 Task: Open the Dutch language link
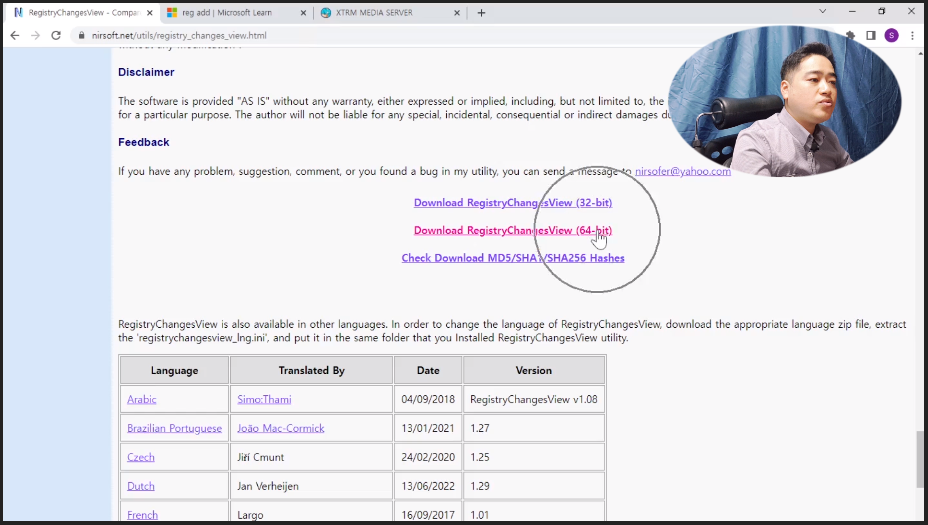[140, 486]
